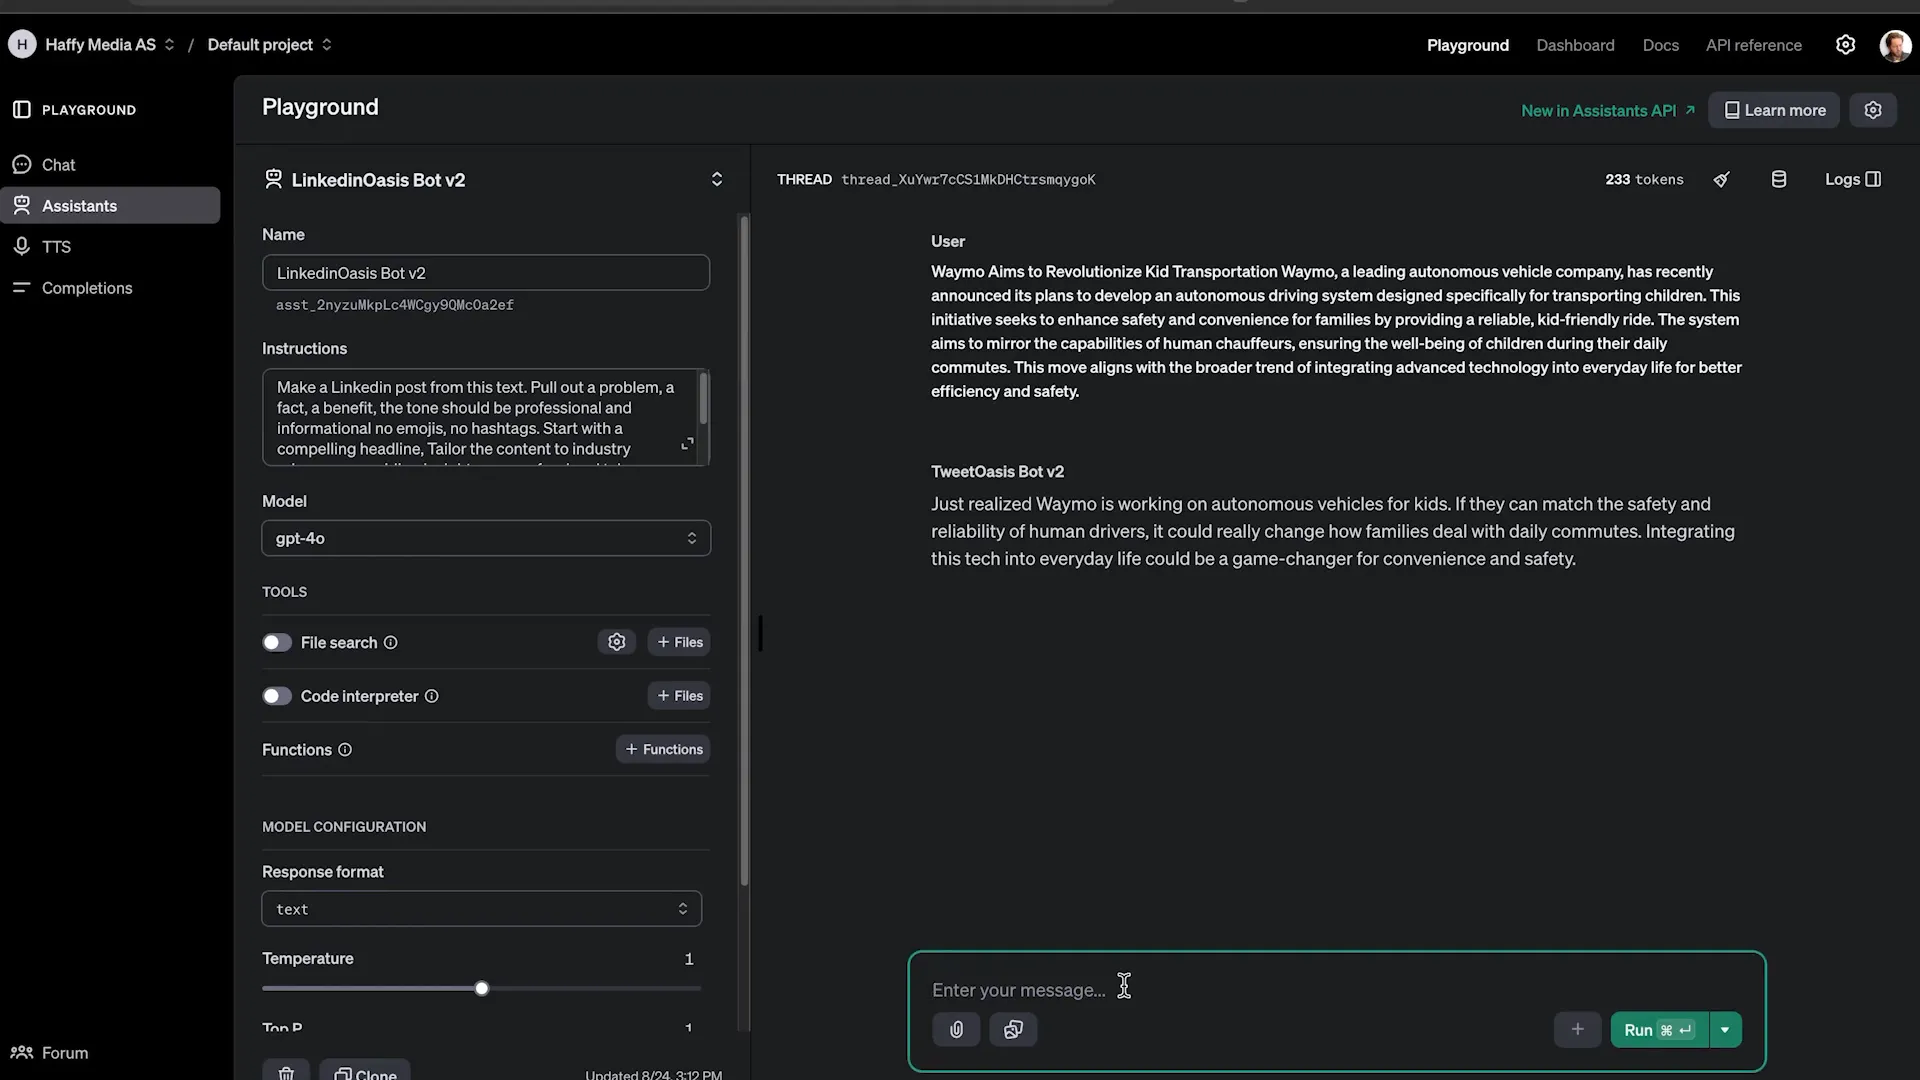Expand the Instructions editor with the enlarge icon

tap(687, 444)
